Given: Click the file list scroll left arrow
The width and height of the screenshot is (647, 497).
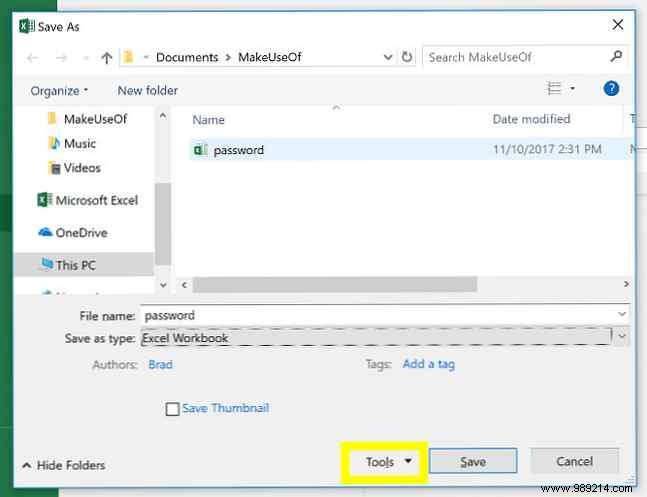Looking at the screenshot, I should 184,284.
